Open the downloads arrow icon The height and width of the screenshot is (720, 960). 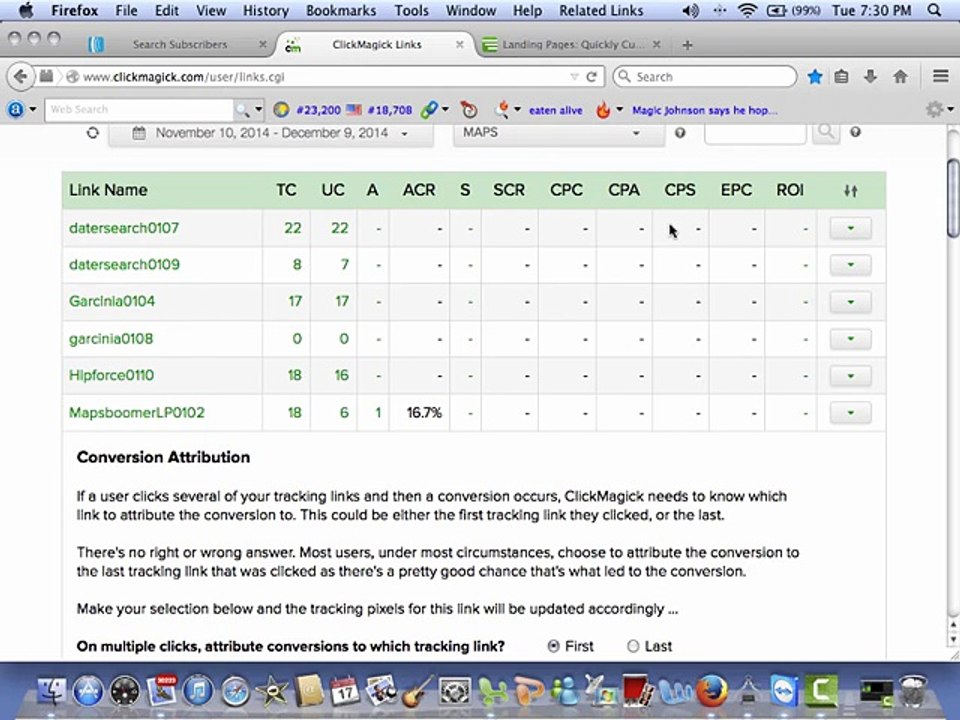click(870, 77)
